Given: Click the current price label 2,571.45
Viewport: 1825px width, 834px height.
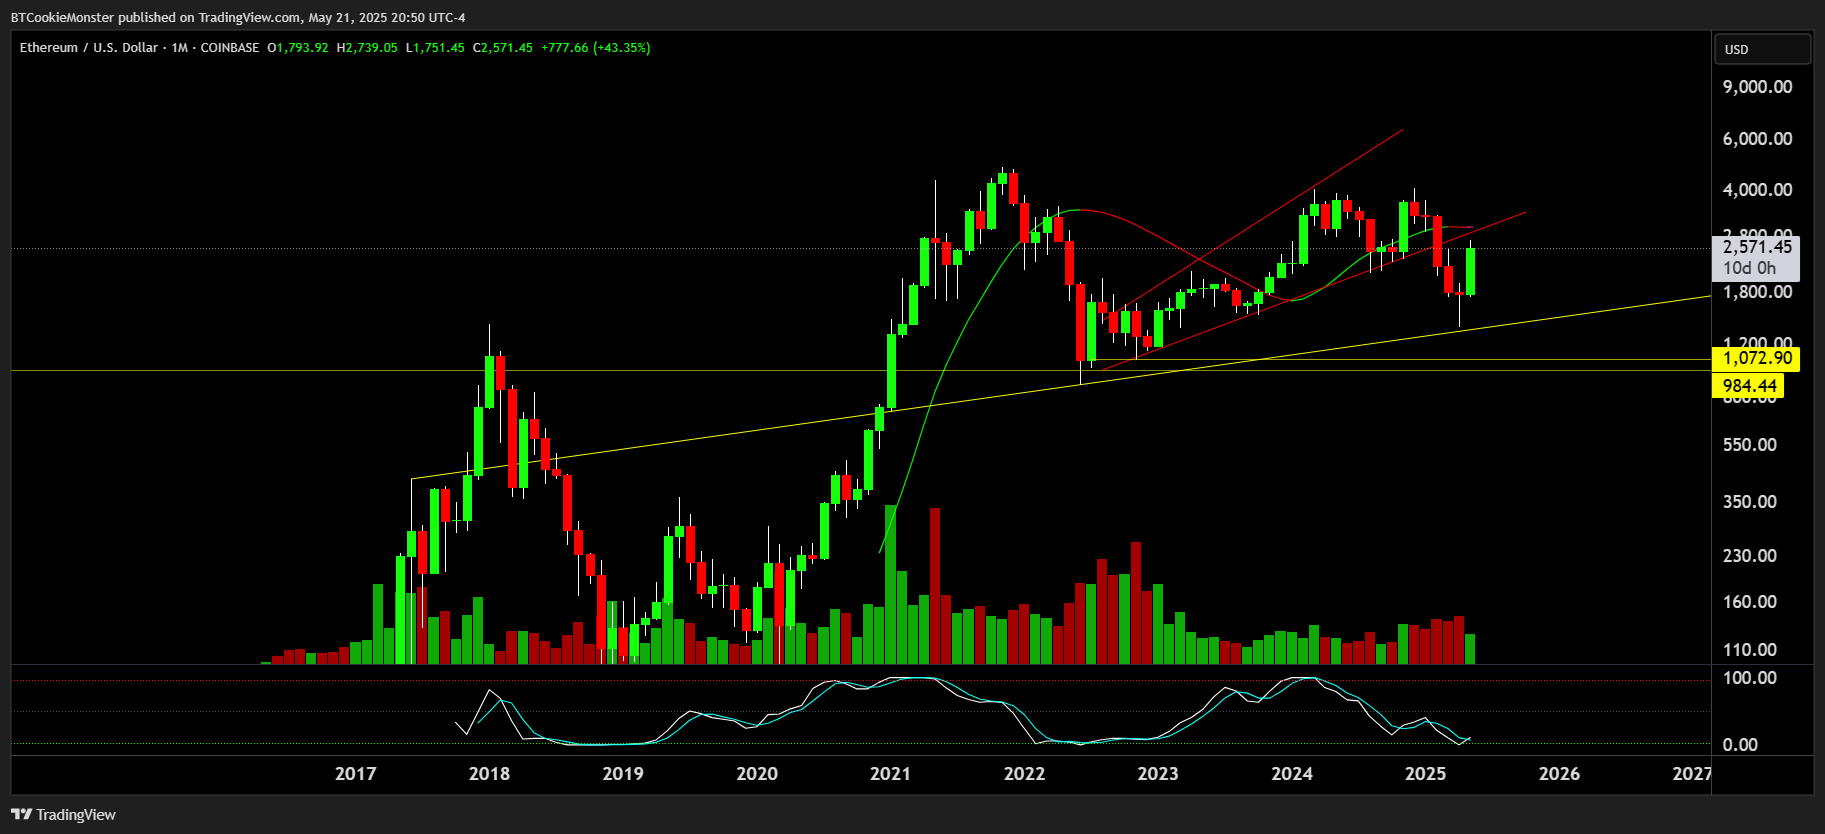Looking at the screenshot, I should click(1757, 247).
